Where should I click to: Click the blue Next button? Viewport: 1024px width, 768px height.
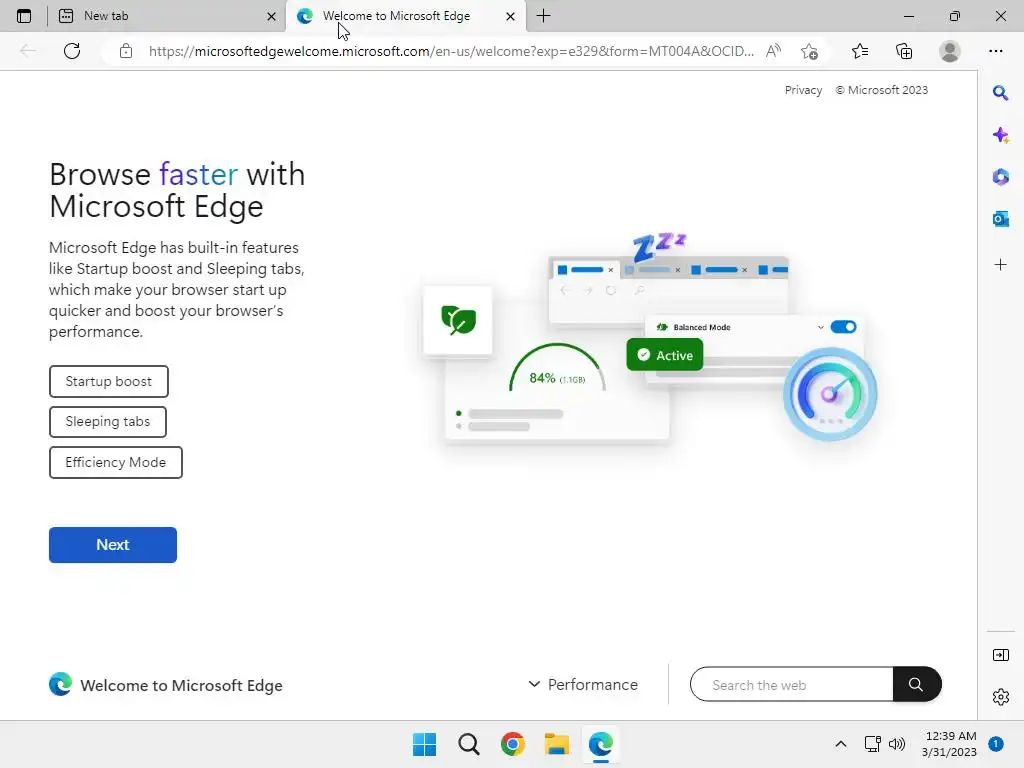(x=113, y=545)
